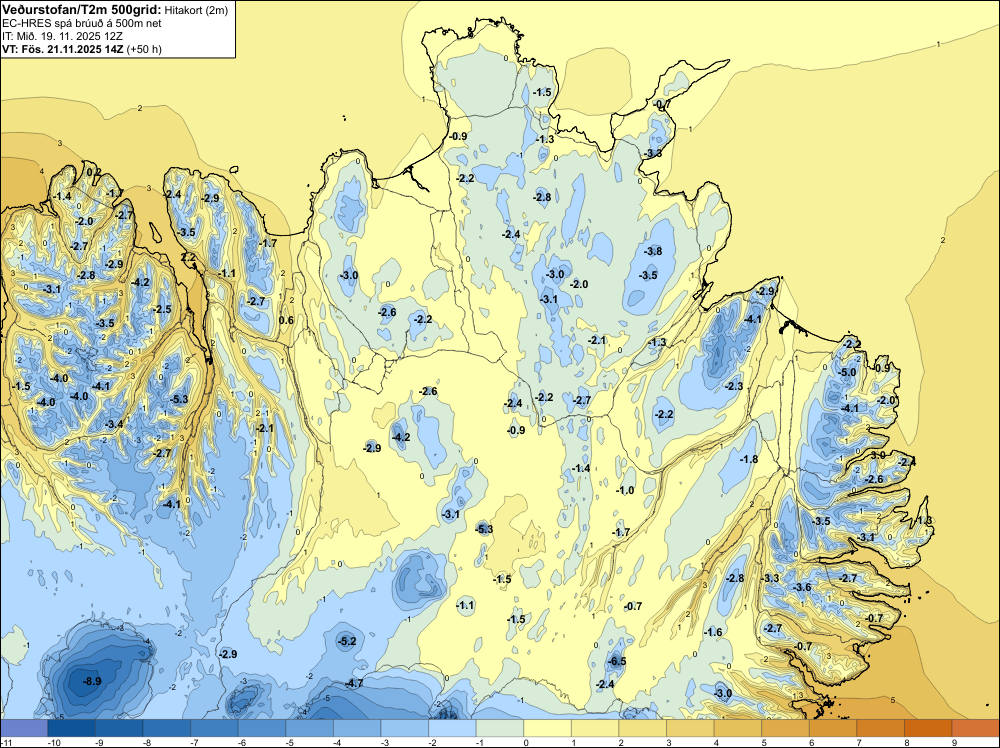This screenshot has height=748, width=1000.
Task: Select the -3.8 temperature label
Action: click(x=653, y=251)
